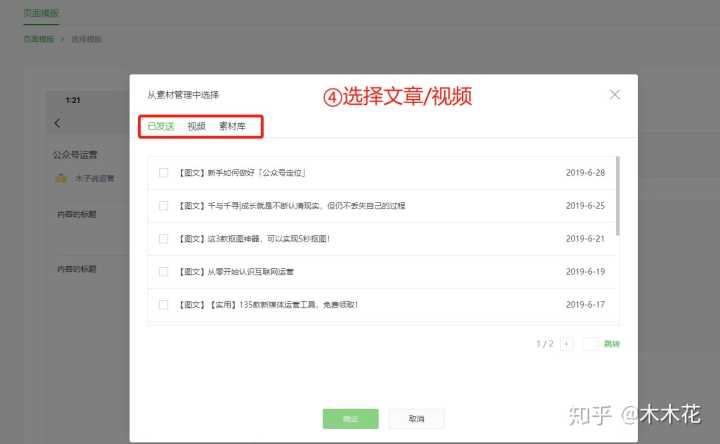
Task: Click the 页面模版 breadcrumb link
Action: tap(39, 39)
